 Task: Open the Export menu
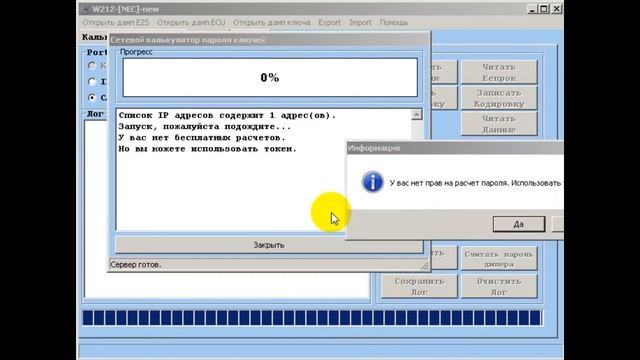pos(329,22)
